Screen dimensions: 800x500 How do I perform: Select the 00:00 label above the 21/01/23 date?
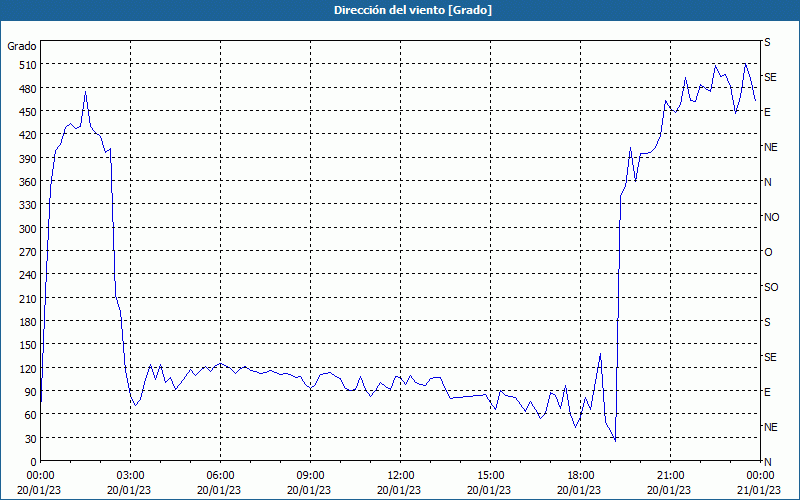(760, 476)
